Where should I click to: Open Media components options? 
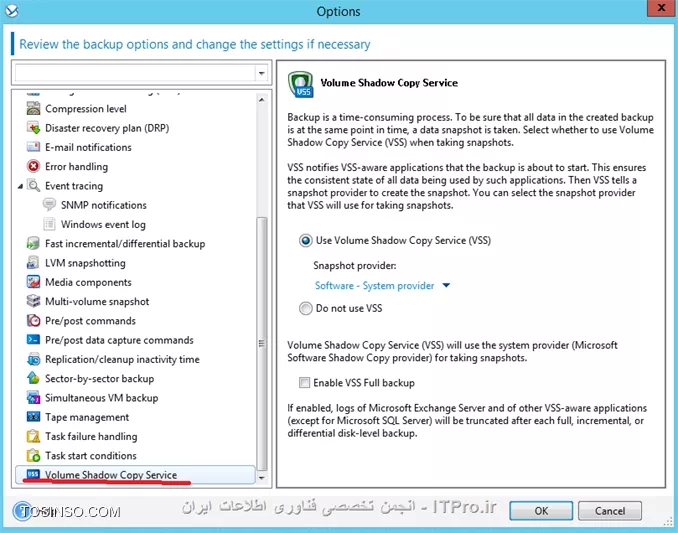[88, 282]
